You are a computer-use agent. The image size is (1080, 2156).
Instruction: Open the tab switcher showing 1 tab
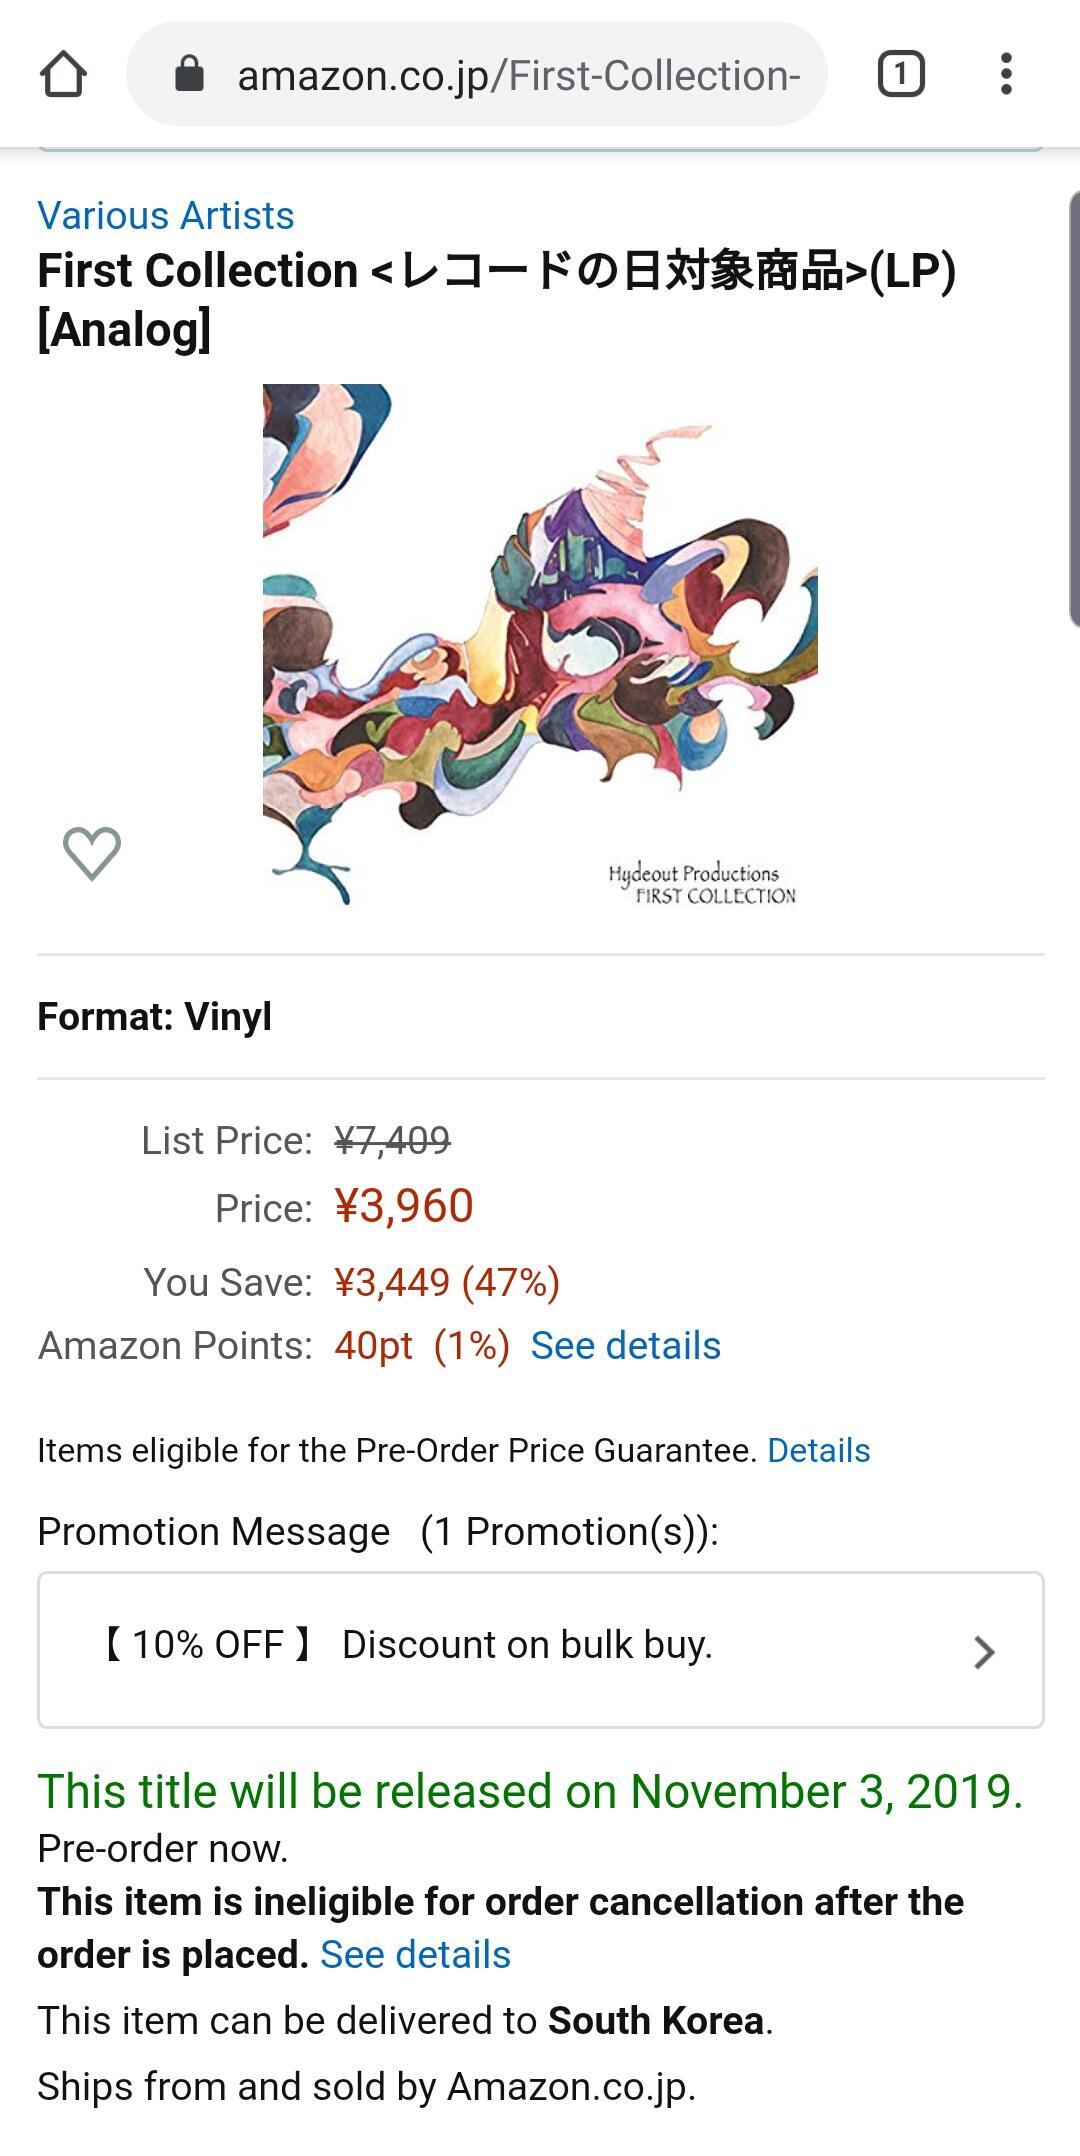tap(901, 74)
